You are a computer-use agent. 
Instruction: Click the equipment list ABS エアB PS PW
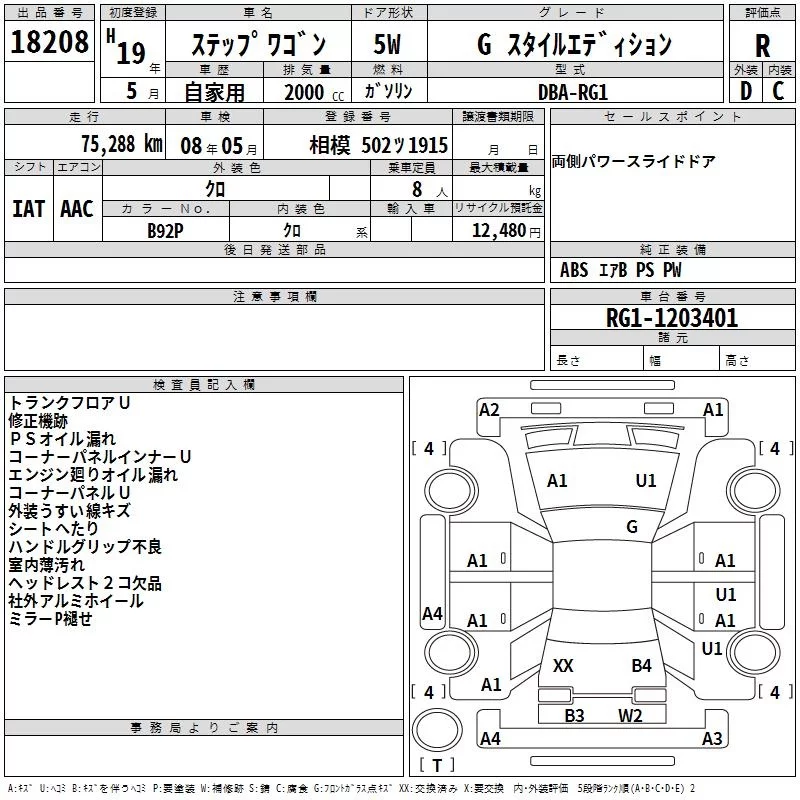pos(620,270)
